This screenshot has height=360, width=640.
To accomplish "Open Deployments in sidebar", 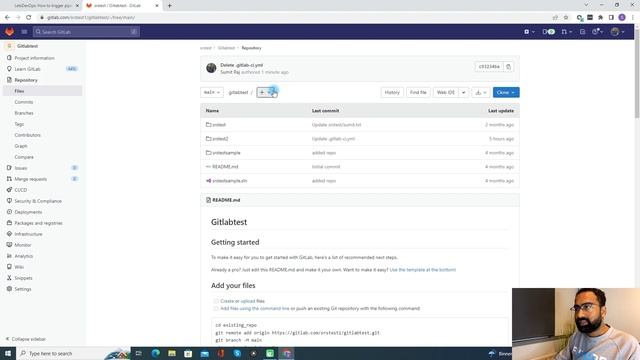I will tap(28, 212).
